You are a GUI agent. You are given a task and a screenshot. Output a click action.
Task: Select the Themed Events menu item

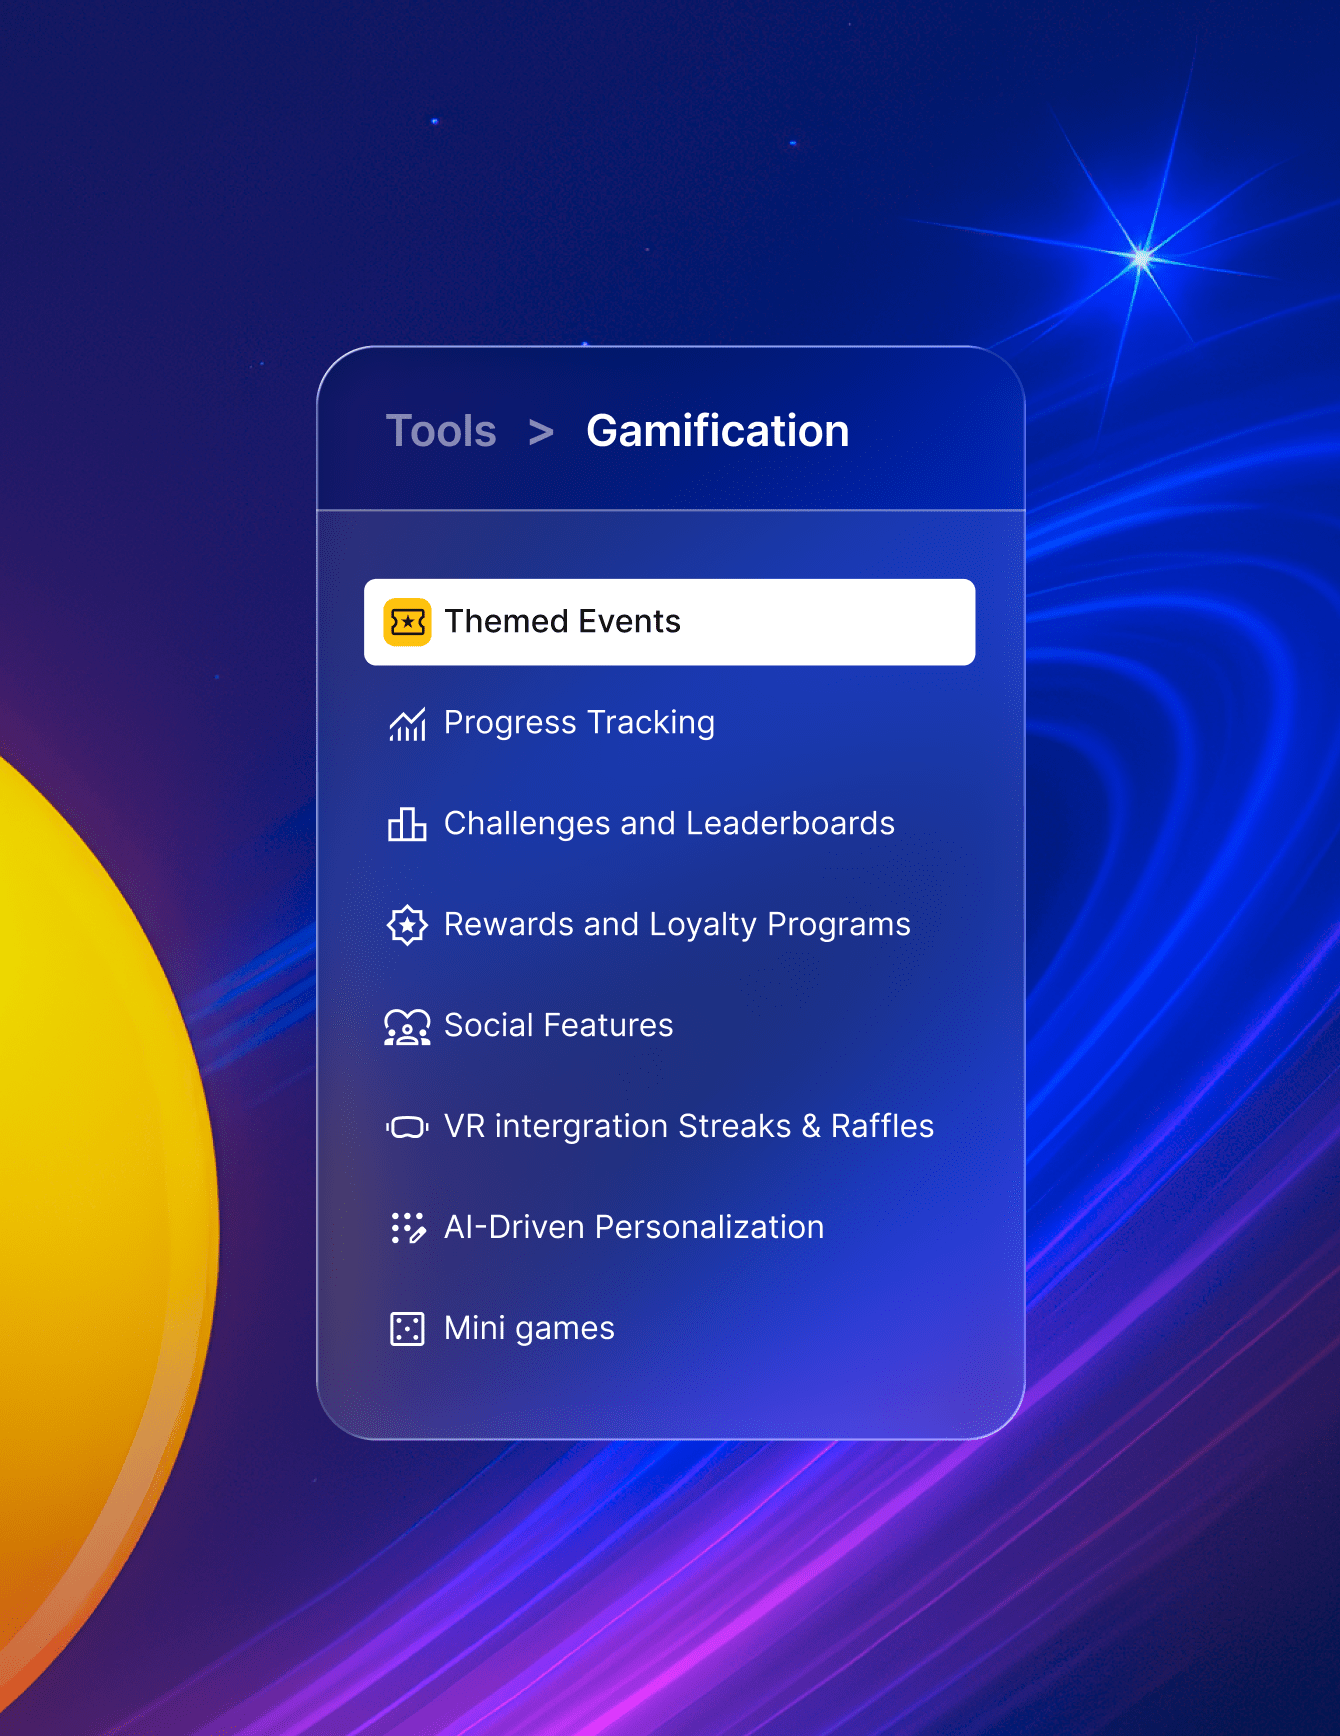tap(669, 622)
